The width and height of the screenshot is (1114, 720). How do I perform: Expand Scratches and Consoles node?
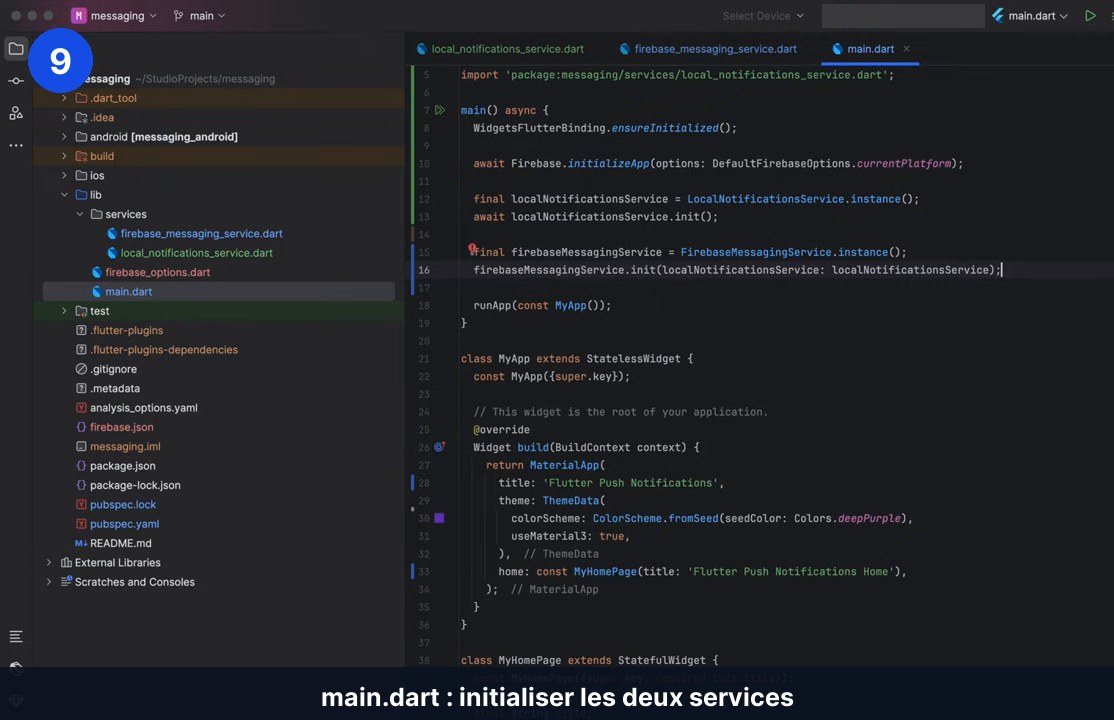(x=48, y=581)
